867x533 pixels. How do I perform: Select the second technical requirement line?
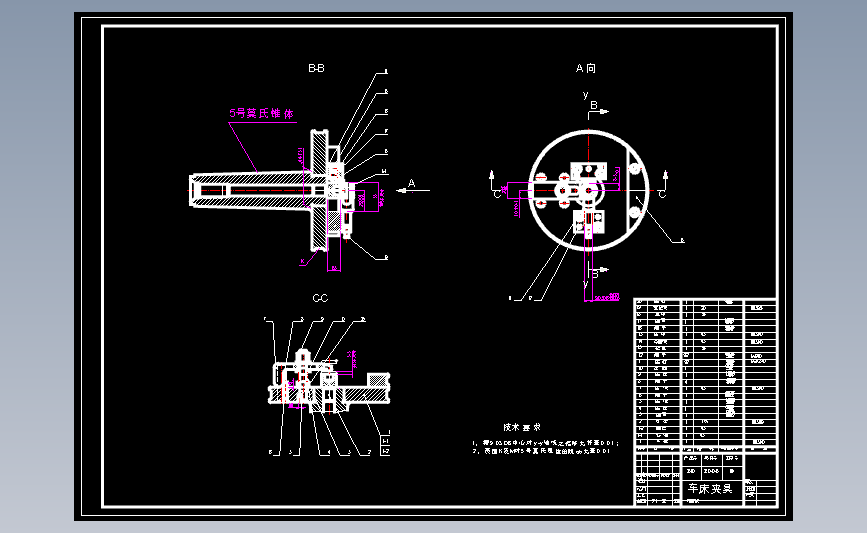tap(541, 451)
